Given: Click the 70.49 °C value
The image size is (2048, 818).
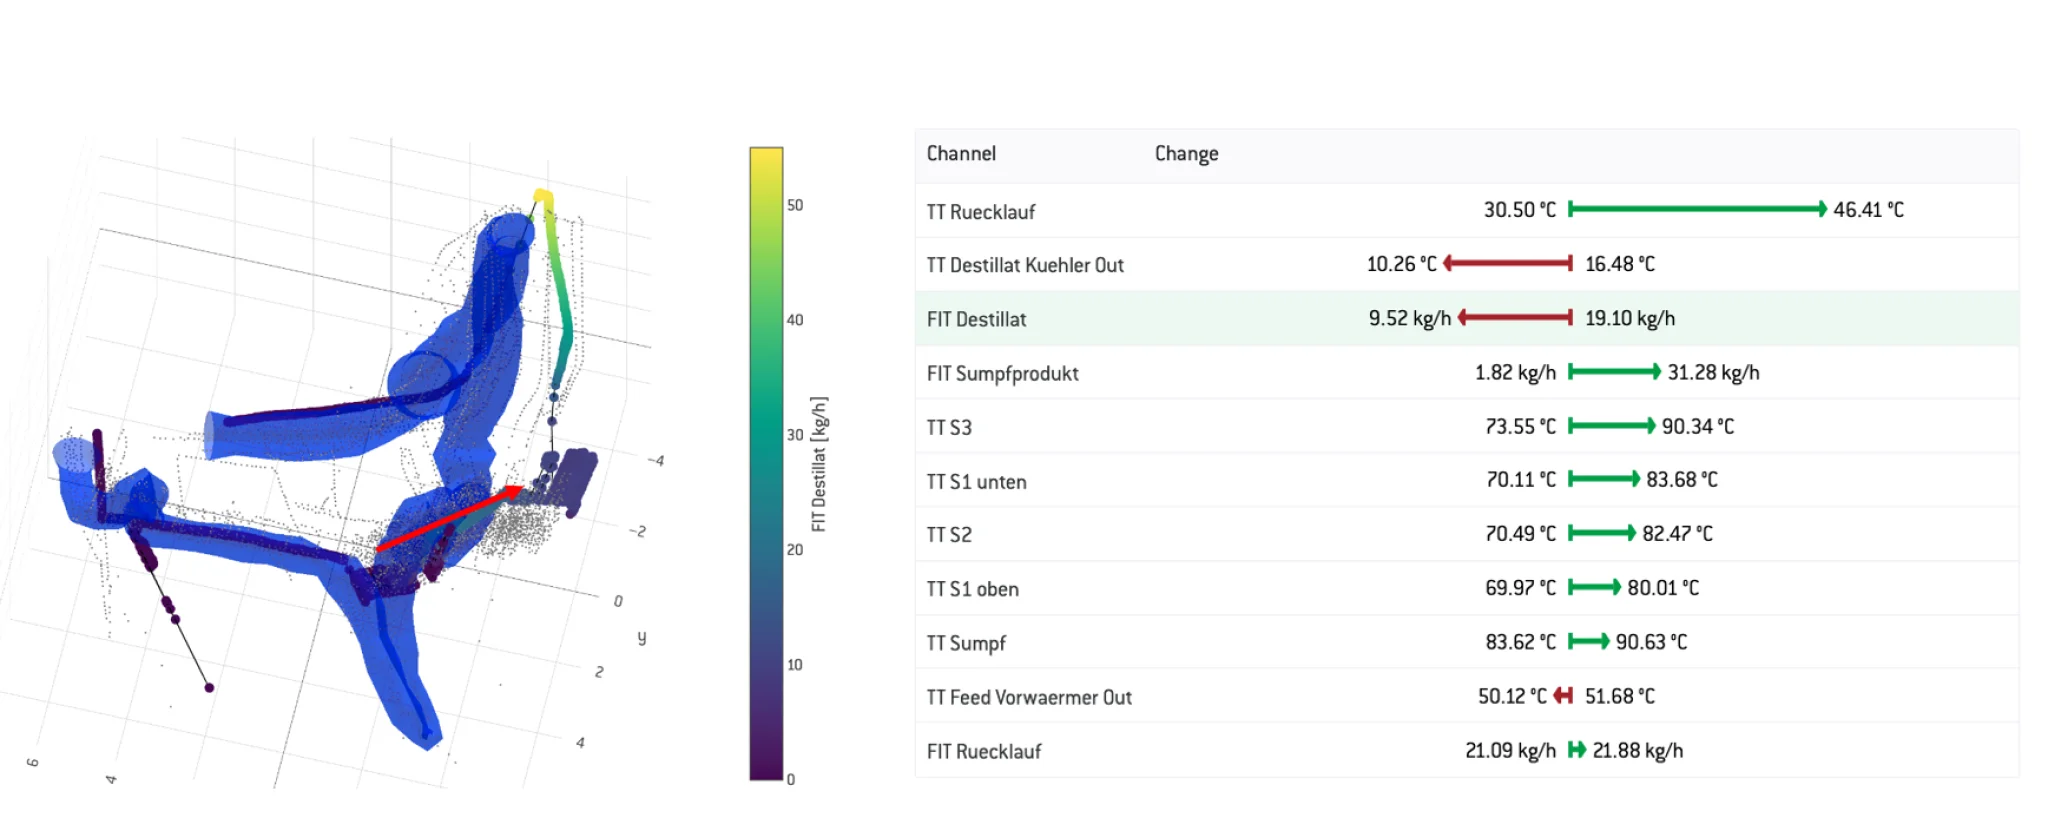Looking at the screenshot, I should tap(1520, 534).
